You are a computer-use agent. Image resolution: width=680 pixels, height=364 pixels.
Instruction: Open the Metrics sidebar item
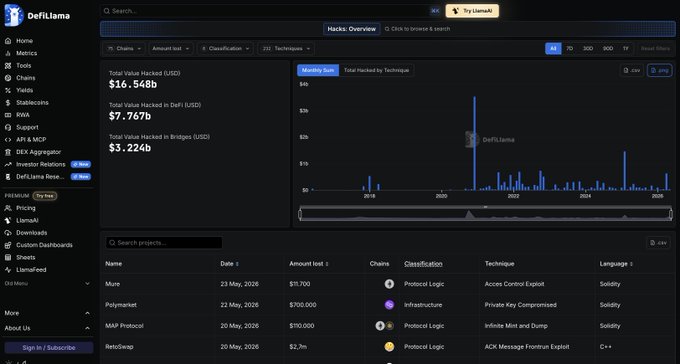click(x=26, y=53)
